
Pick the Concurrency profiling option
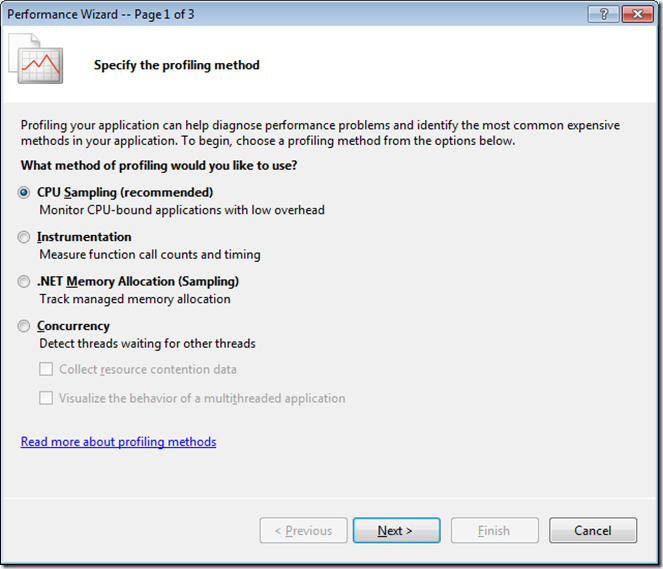25,326
